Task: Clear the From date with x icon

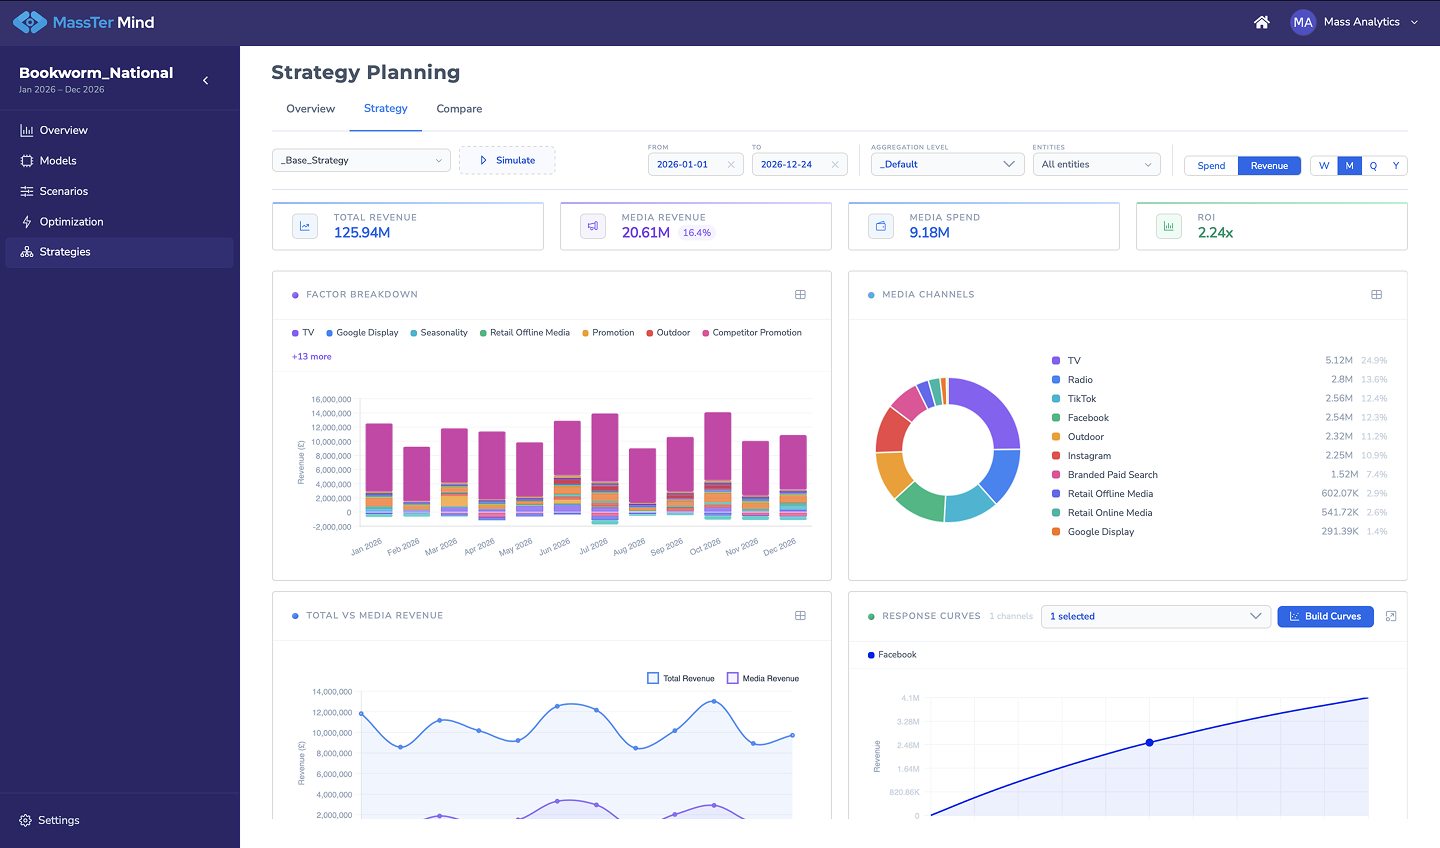Action: pos(731,165)
